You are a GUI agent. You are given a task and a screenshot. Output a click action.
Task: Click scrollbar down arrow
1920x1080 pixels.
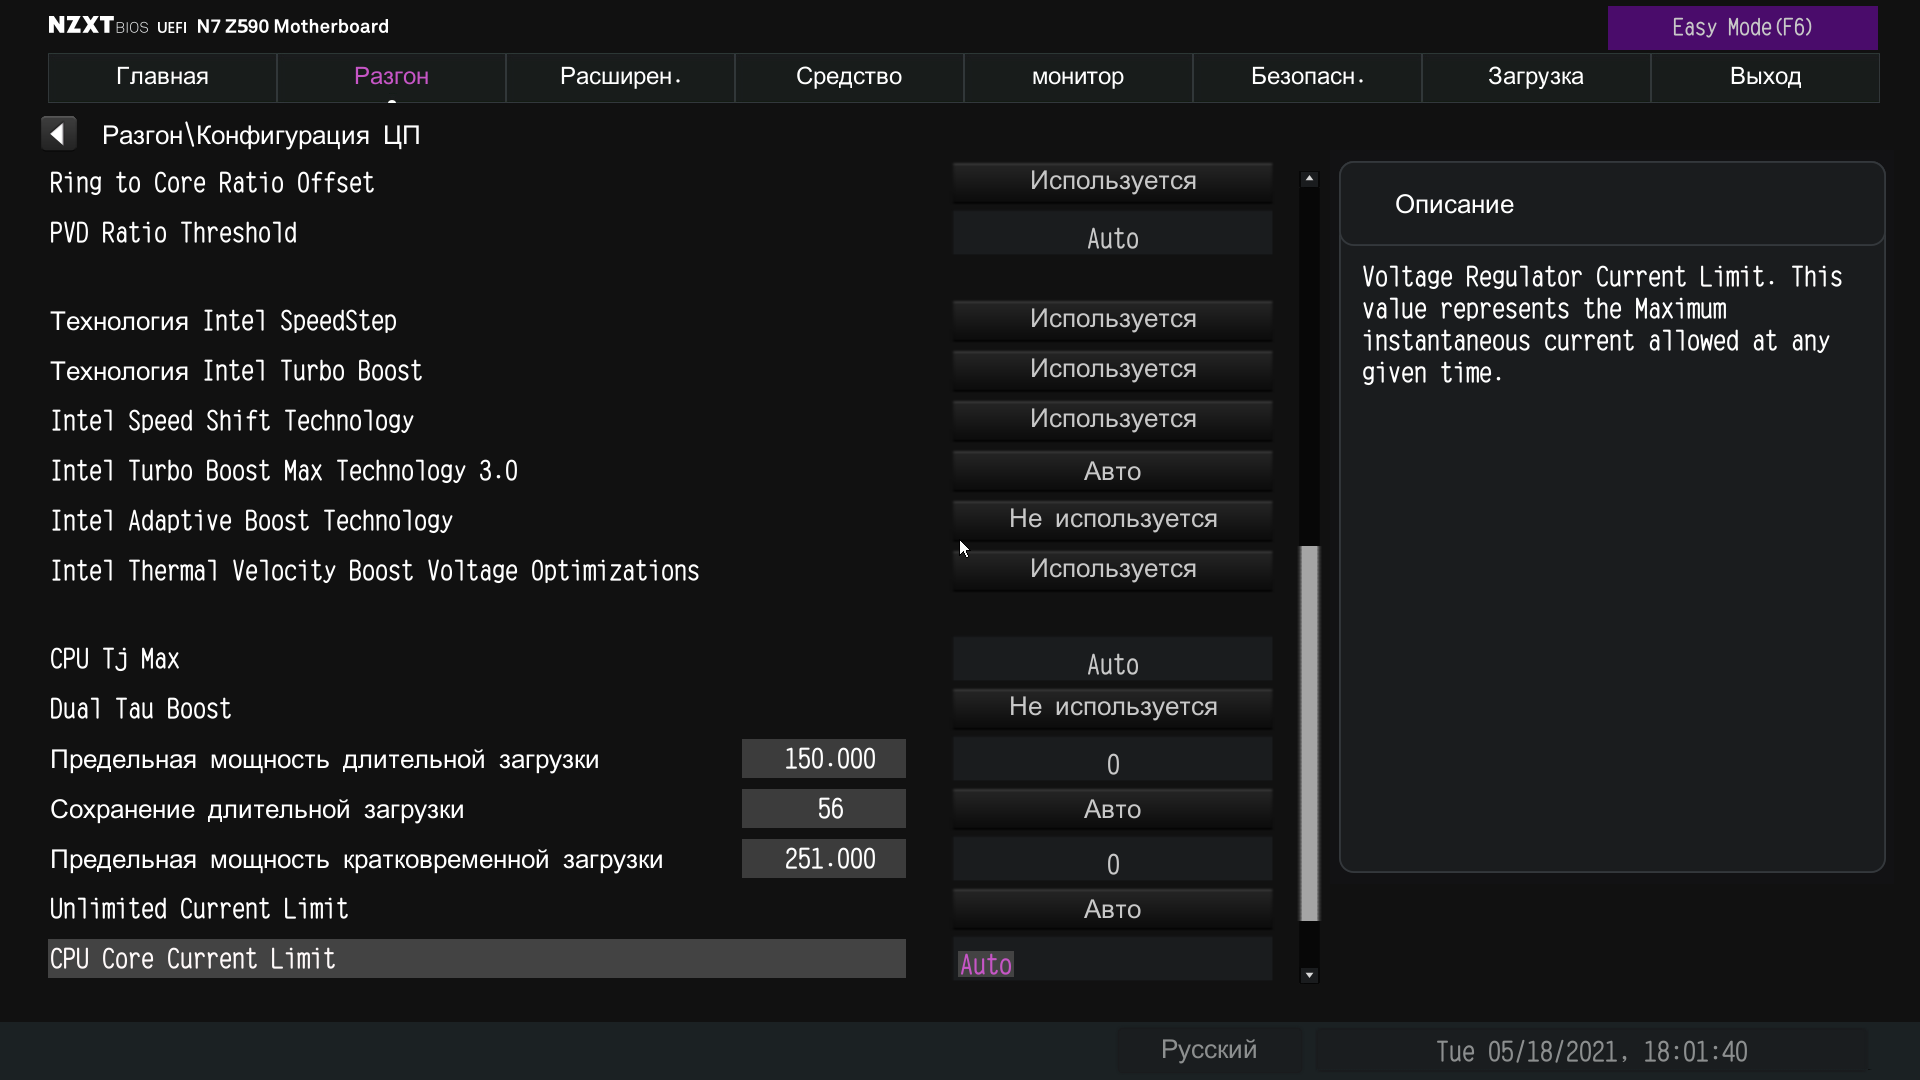click(1309, 975)
